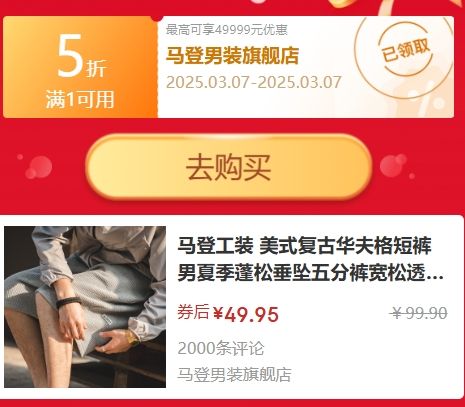Open the 马登工装 美式复古华夫格短裤 product title
Image resolution: width=465 pixels, height=407 pixels.
click(310, 260)
